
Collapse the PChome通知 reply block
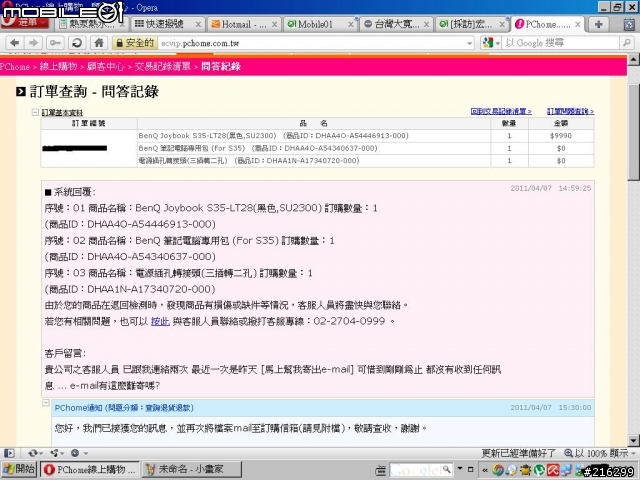click(46, 403)
